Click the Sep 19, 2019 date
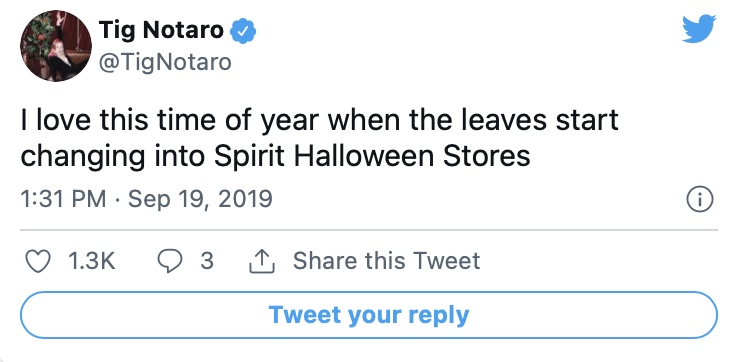Screen dimensions: 732x362 tap(200, 199)
